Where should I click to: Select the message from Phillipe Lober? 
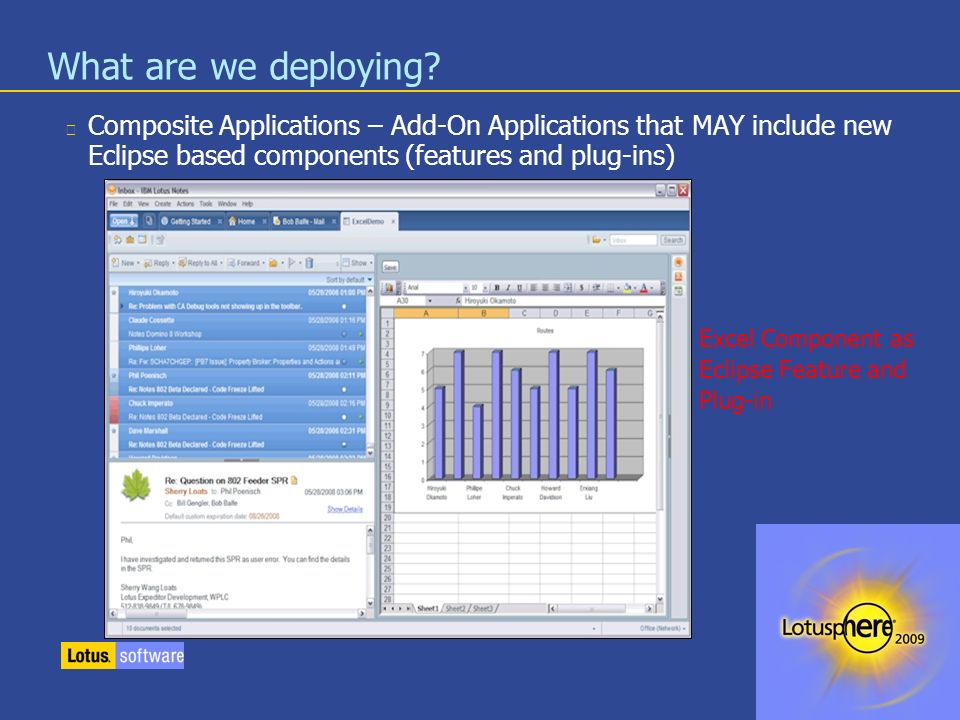coord(242,354)
